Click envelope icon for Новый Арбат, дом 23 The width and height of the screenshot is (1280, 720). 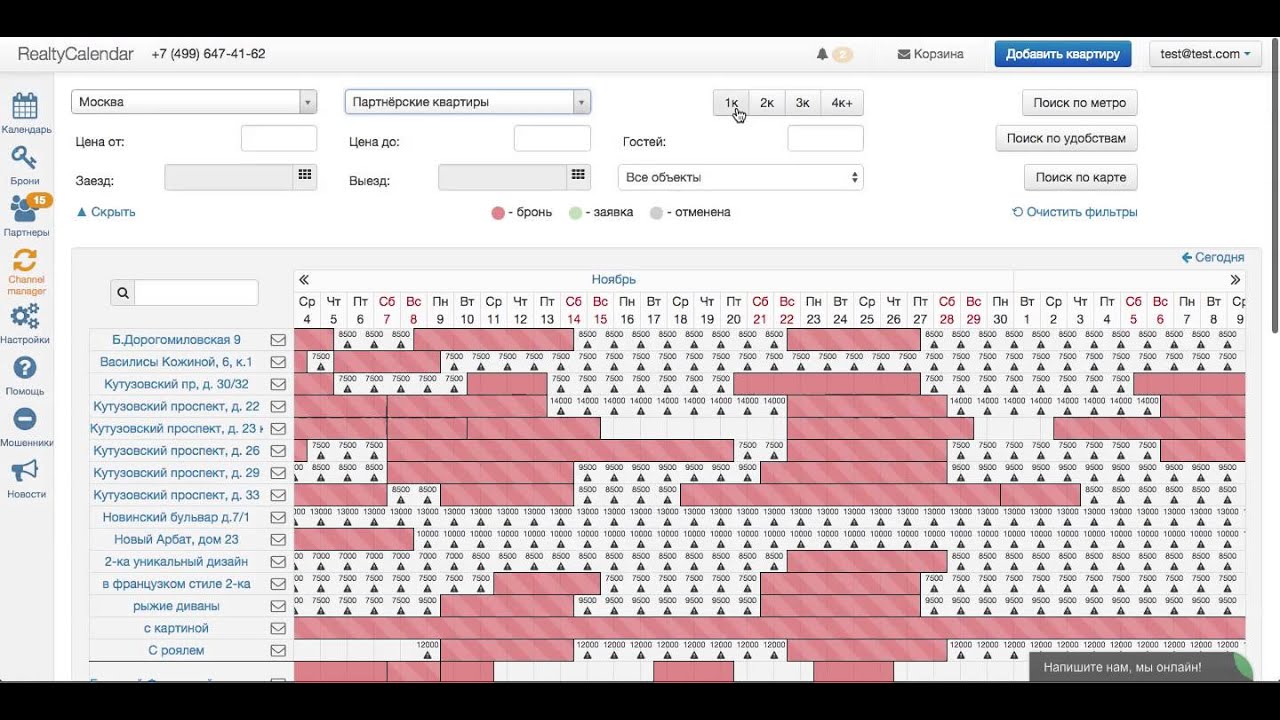click(x=278, y=540)
